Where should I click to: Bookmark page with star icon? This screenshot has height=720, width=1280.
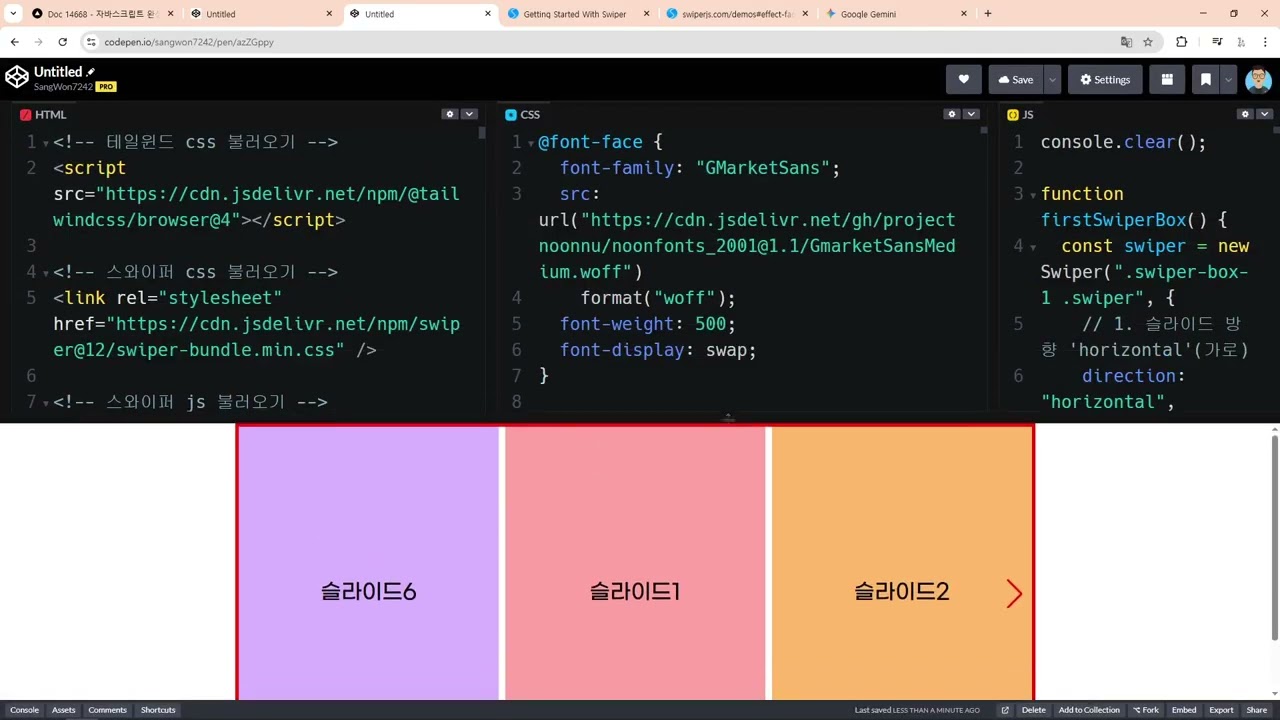pyautogui.click(x=1148, y=42)
